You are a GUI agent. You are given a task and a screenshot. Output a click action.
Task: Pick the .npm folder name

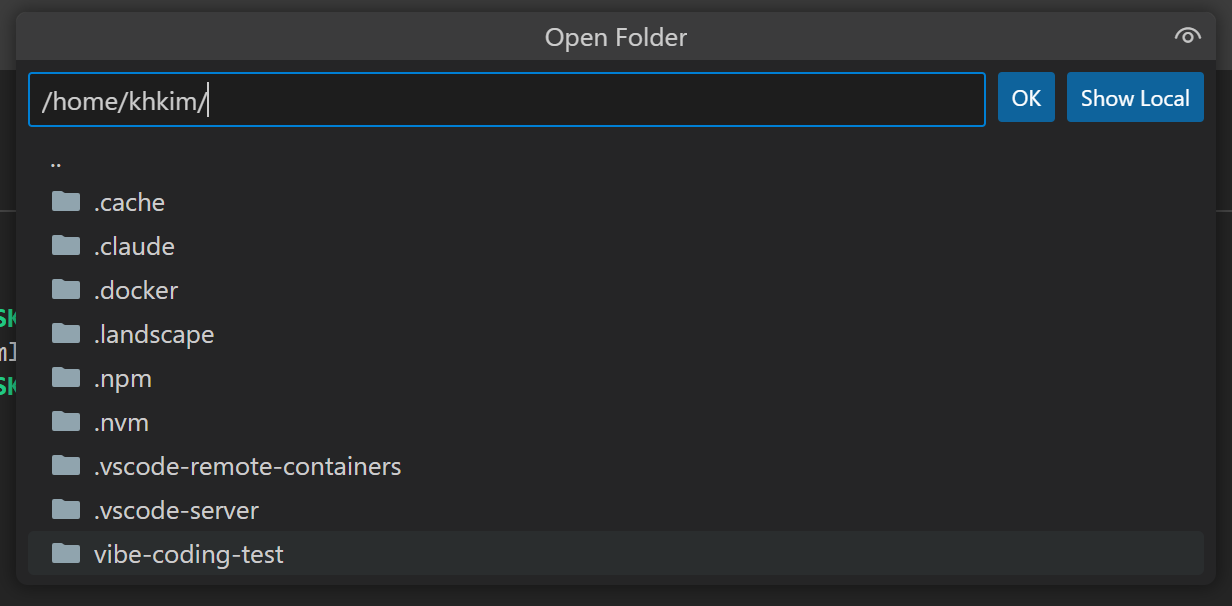click(123, 378)
